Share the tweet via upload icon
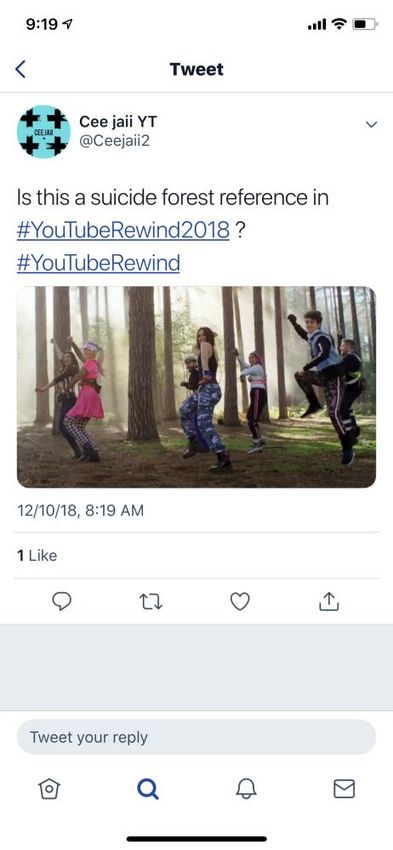The image size is (393, 850). [x=330, y=601]
